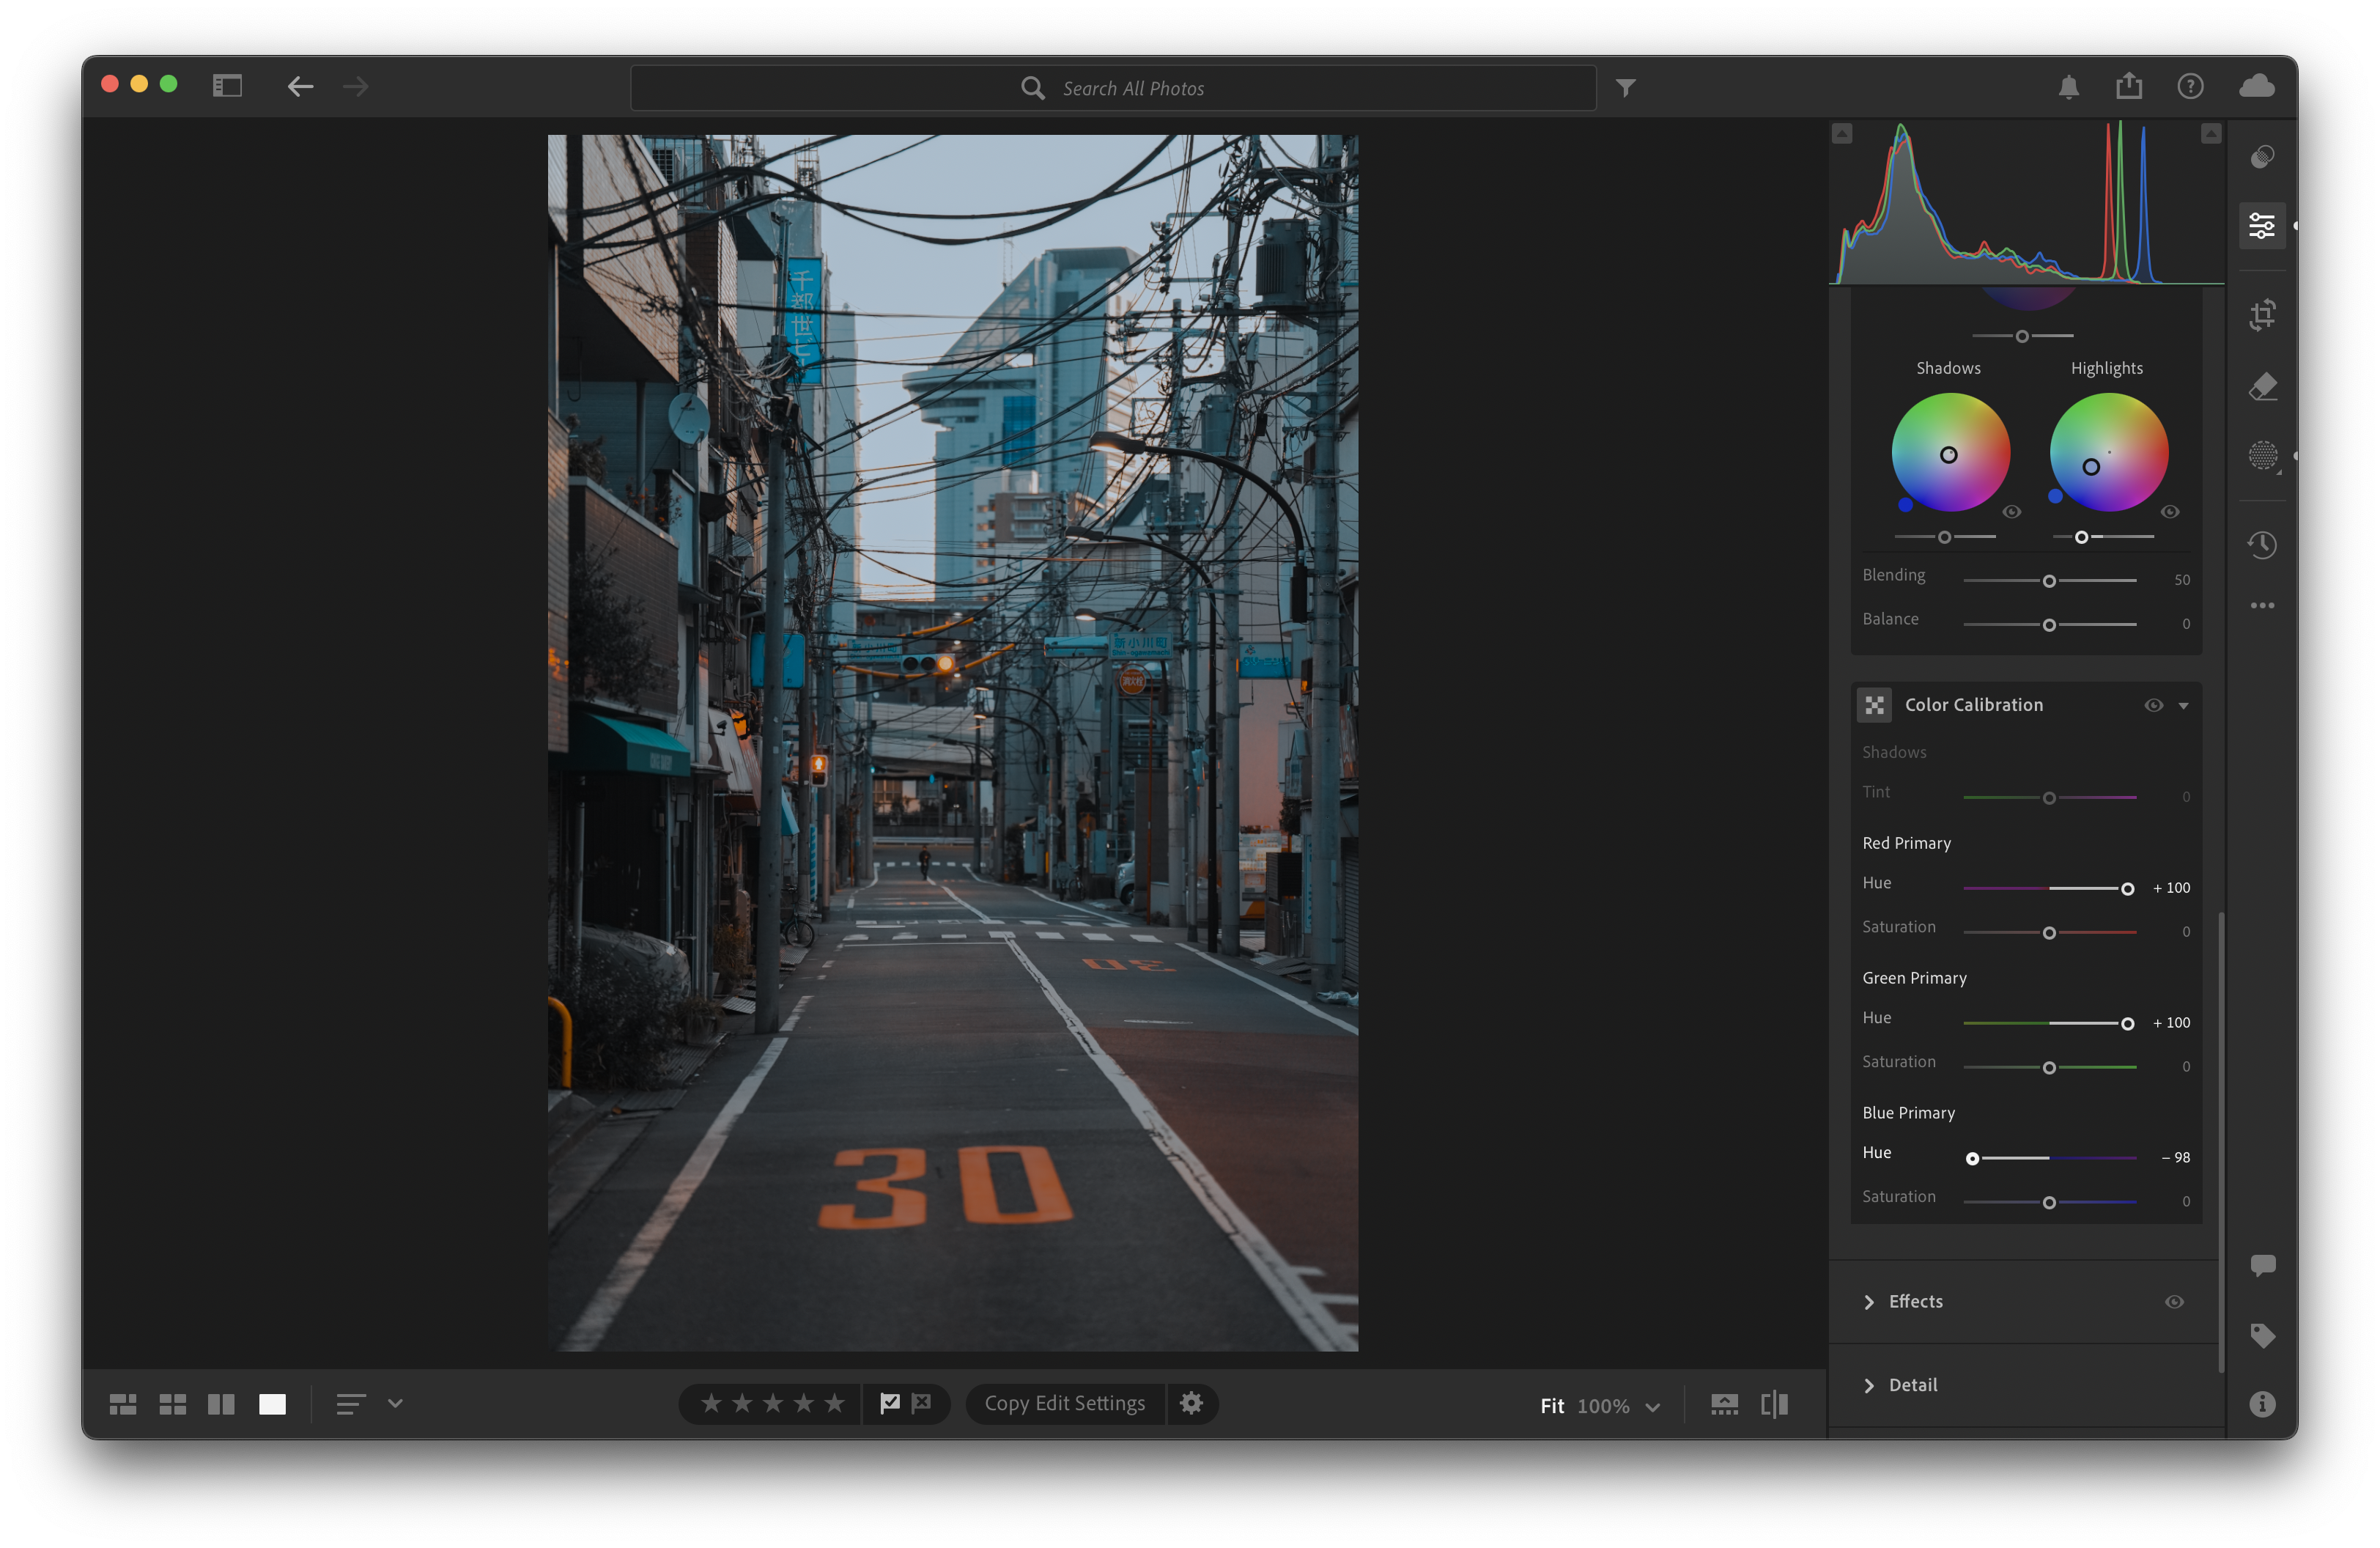The image size is (2380, 1548).
Task: Click the Blending slider handle
Action: click(x=2049, y=581)
